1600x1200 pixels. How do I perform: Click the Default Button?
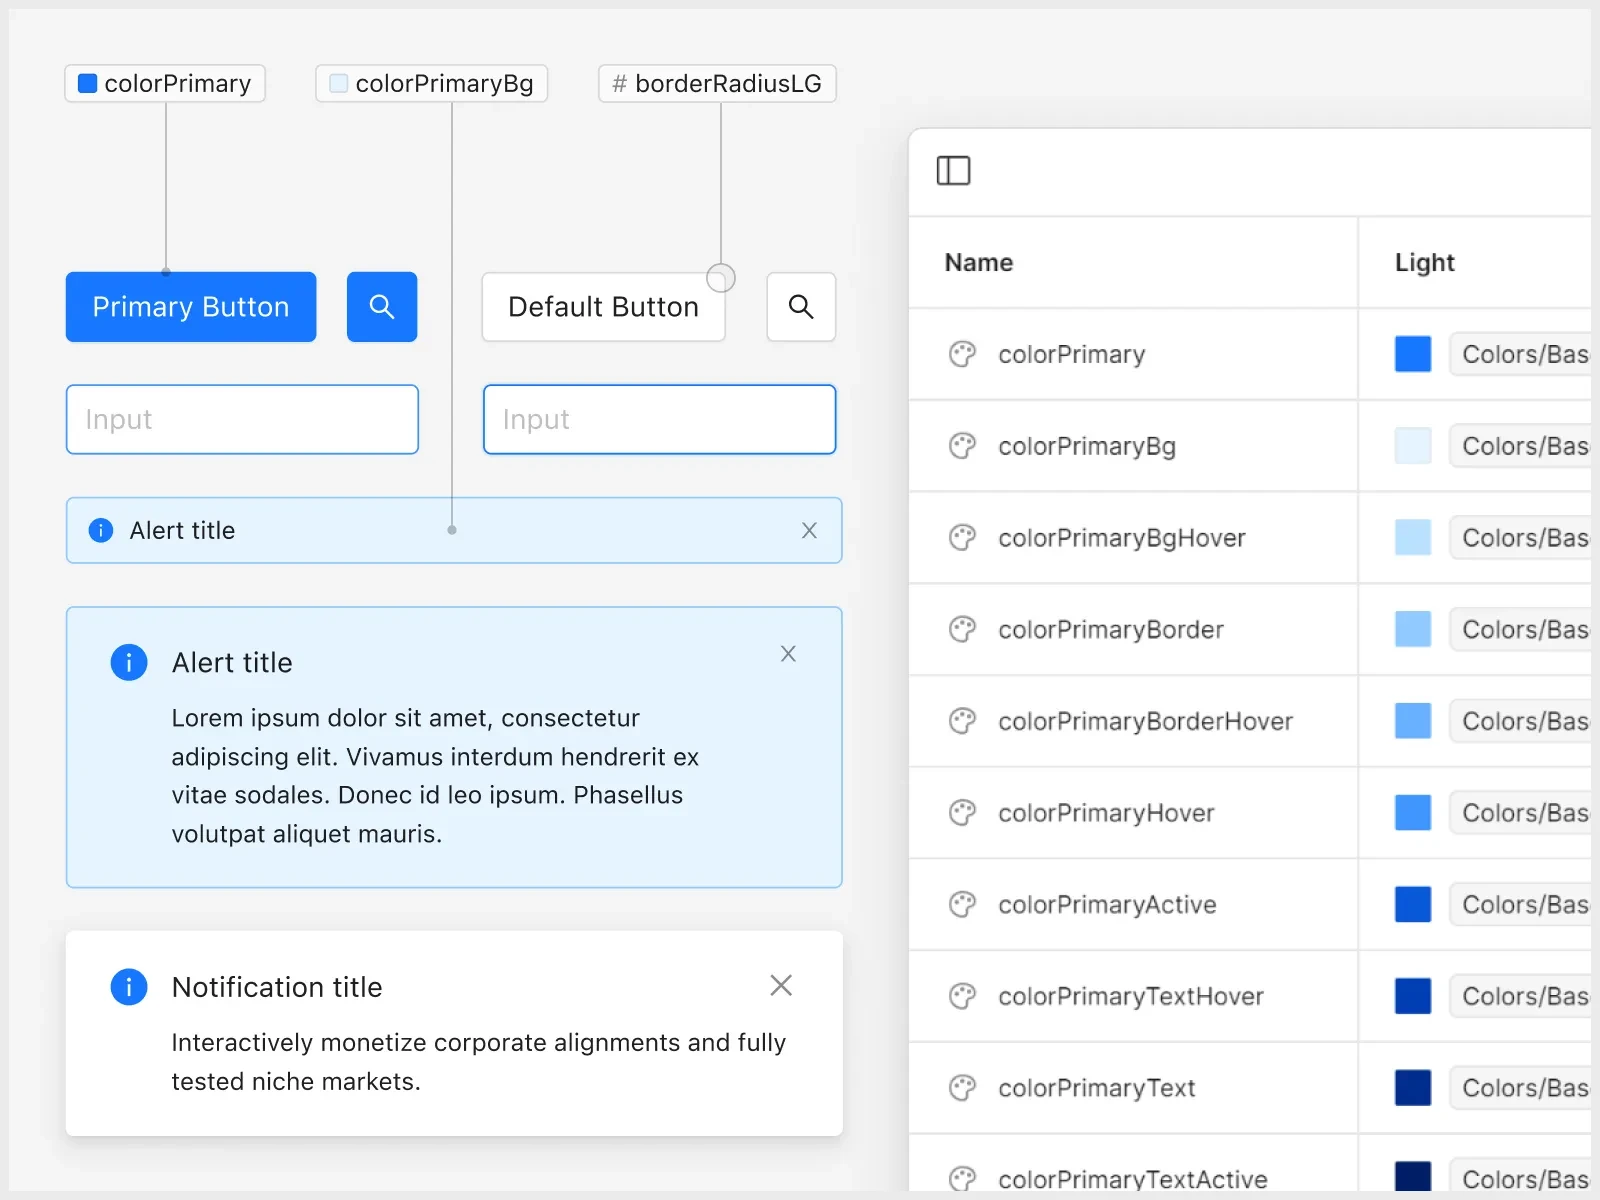tap(603, 307)
